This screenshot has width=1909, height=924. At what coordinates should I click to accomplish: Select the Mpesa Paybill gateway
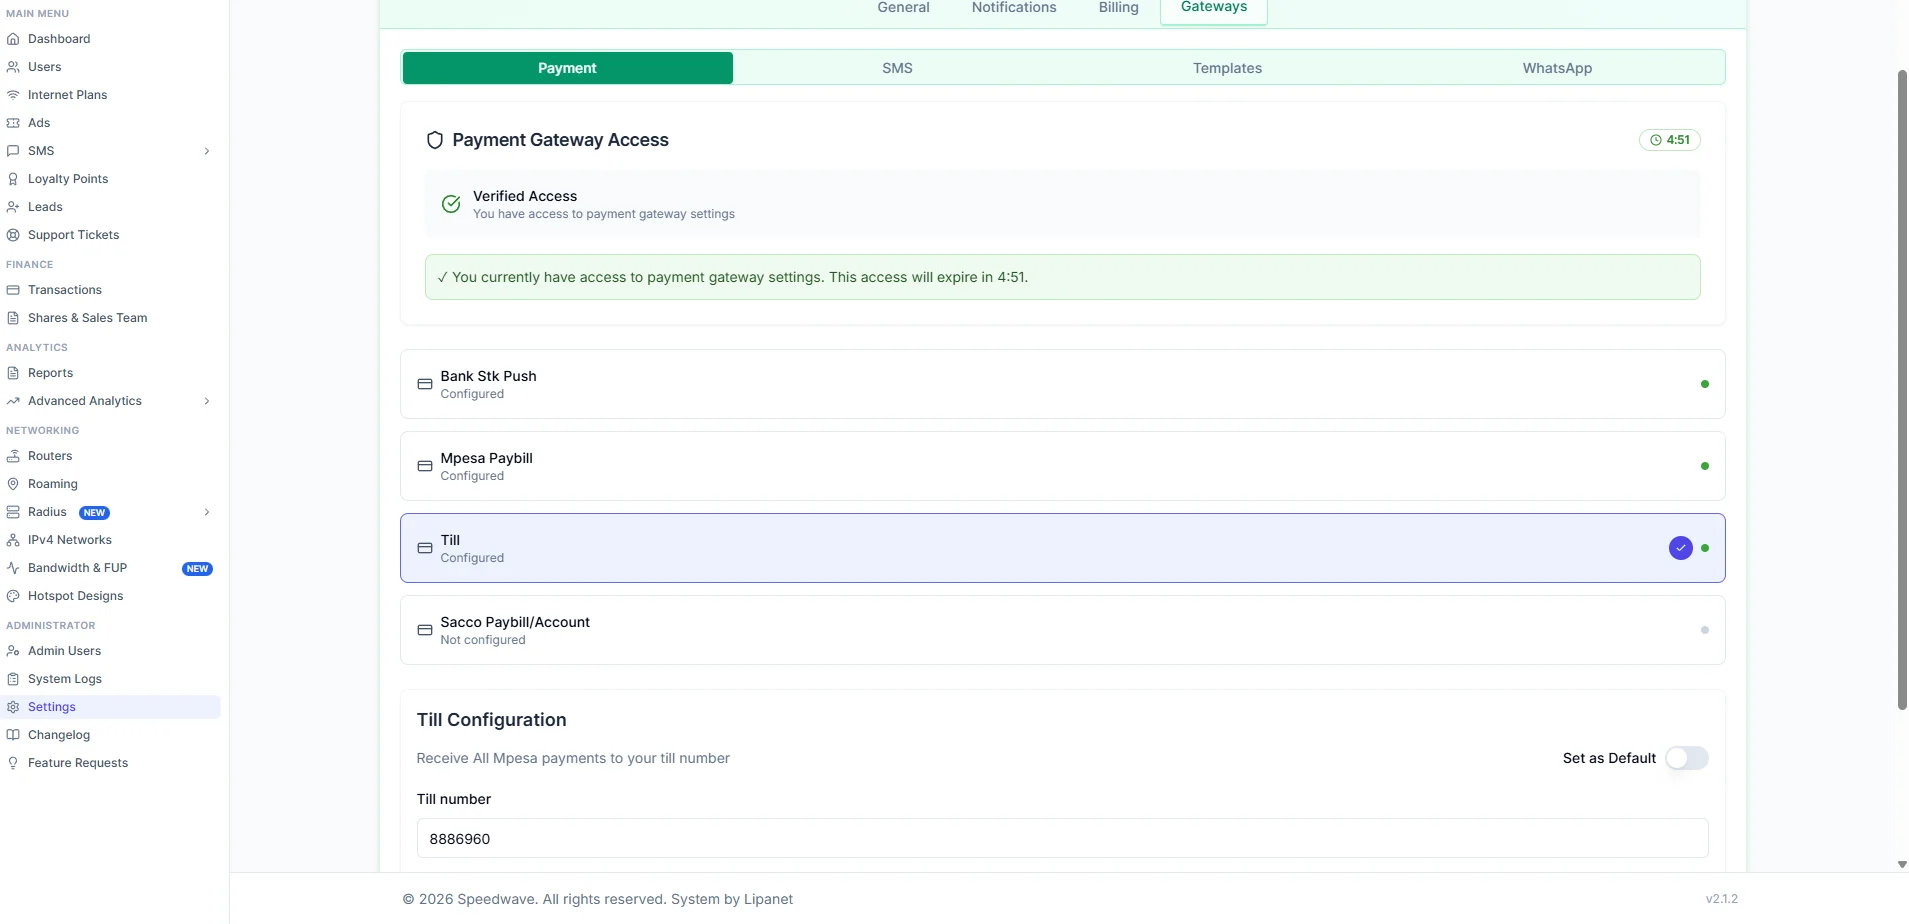[x=1062, y=466]
